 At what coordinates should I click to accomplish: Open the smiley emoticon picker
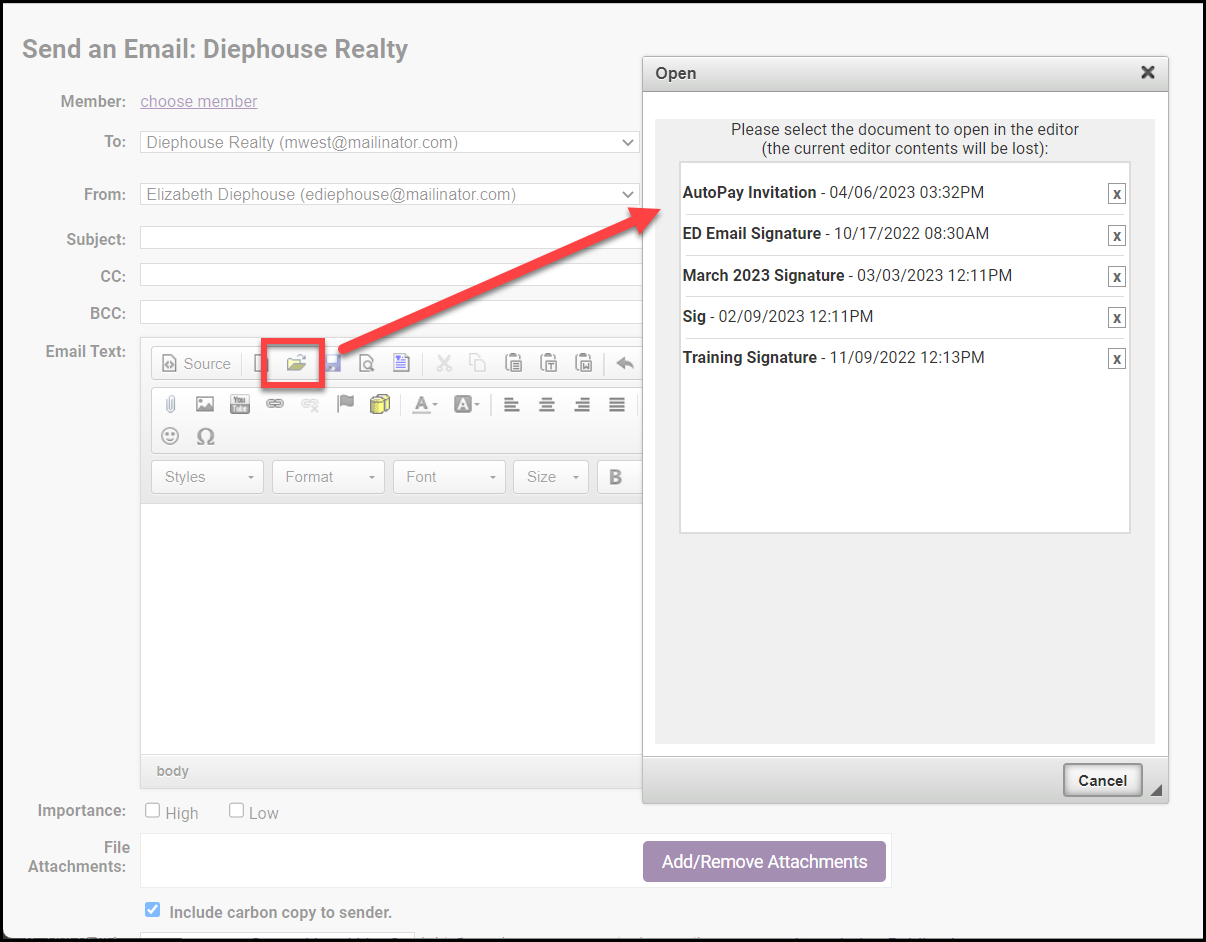171,437
